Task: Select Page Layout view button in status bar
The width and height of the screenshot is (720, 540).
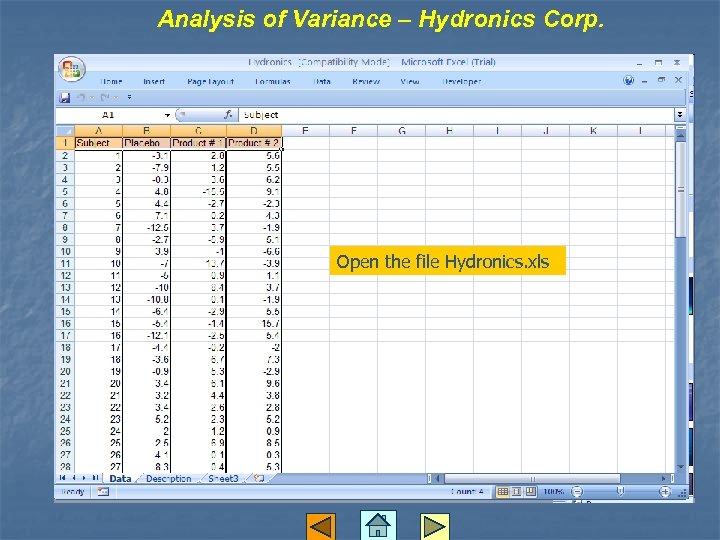Action: pos(517,492)
